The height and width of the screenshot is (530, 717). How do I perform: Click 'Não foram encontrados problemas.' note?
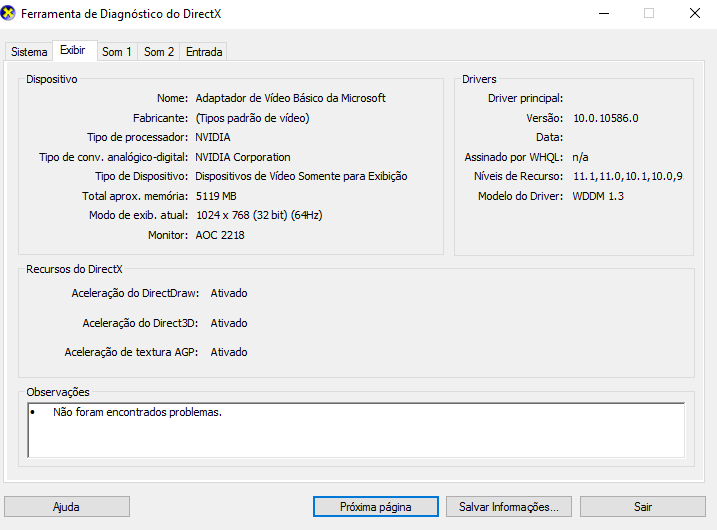(137, 412)
